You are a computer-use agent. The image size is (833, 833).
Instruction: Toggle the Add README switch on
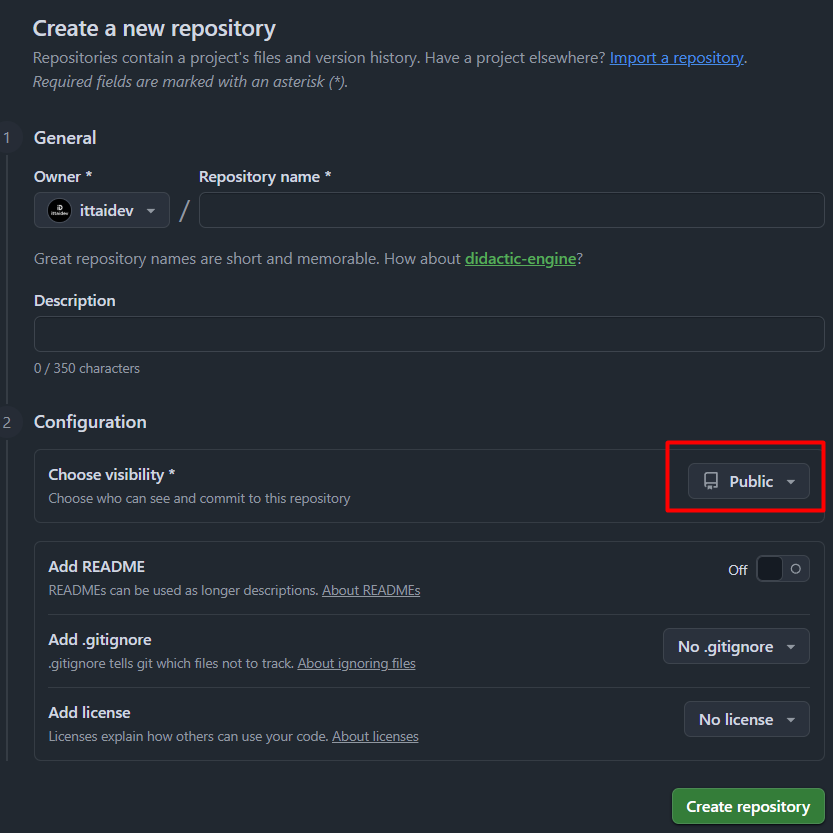pyautogui.click(x=783, y=567)
